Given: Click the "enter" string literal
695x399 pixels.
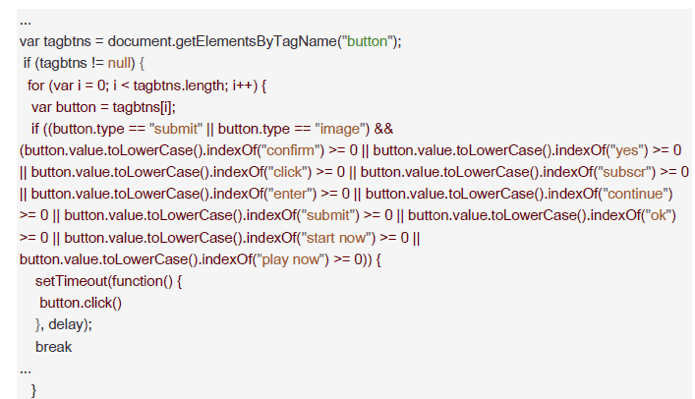Looking at the screenshot, I should (x=291, y=194).
